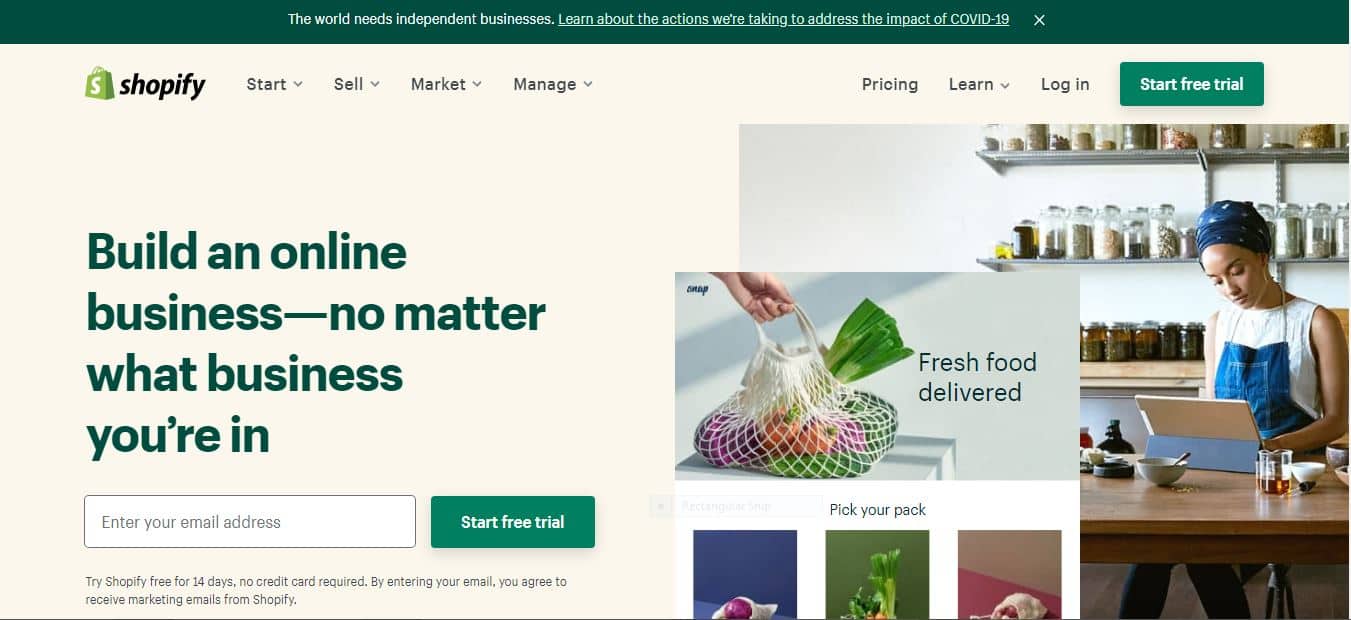The width and height of the screenshot is (1351, 620).
Task: Select the pink background pack thumbnail
Action: click(x=1009, y=575)
